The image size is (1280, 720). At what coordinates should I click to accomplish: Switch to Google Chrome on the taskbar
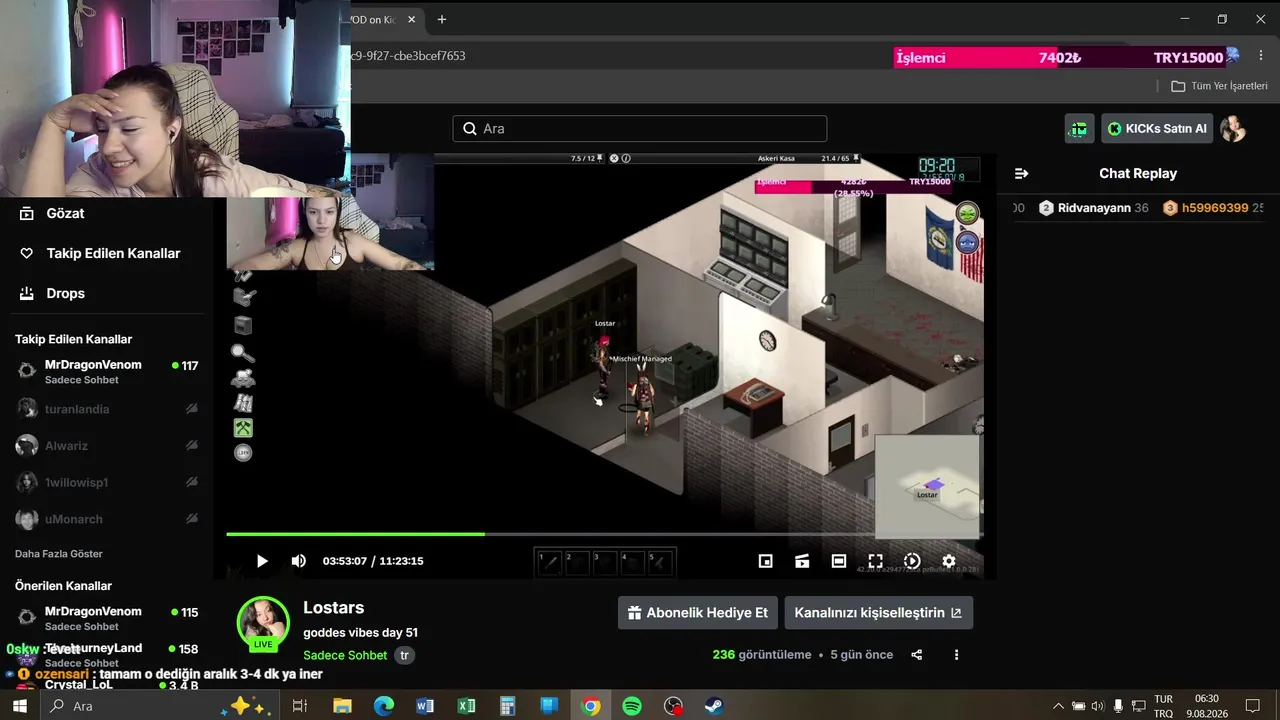[x=591, y=706]
